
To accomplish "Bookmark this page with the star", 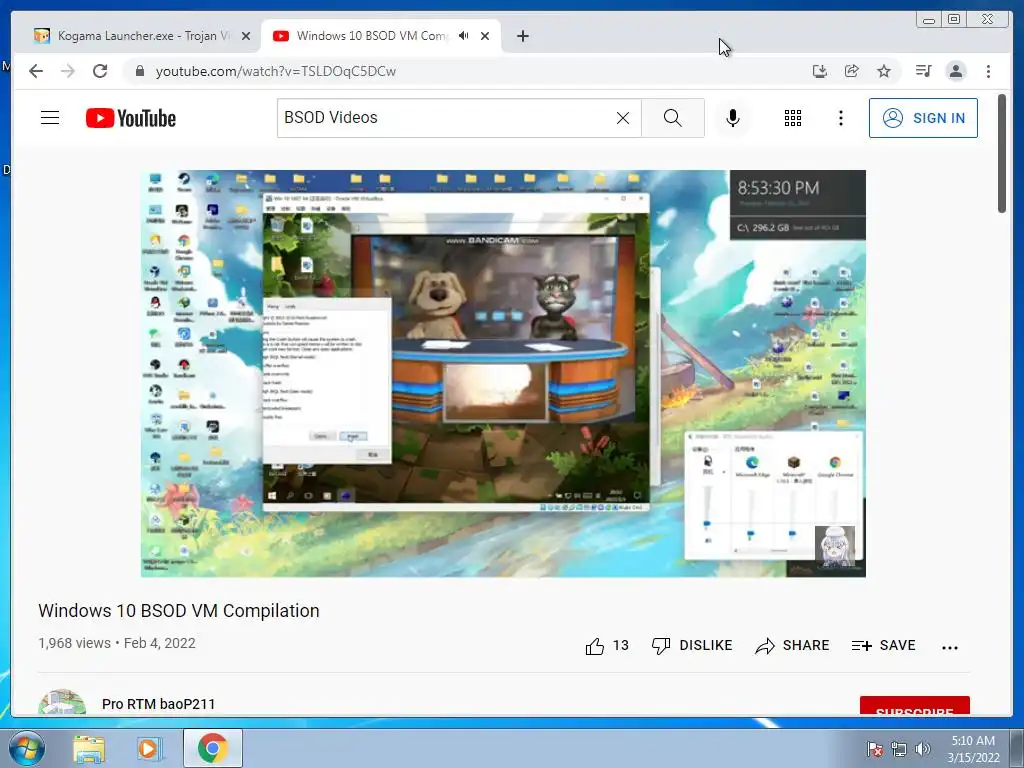I will tap(884, 71).
